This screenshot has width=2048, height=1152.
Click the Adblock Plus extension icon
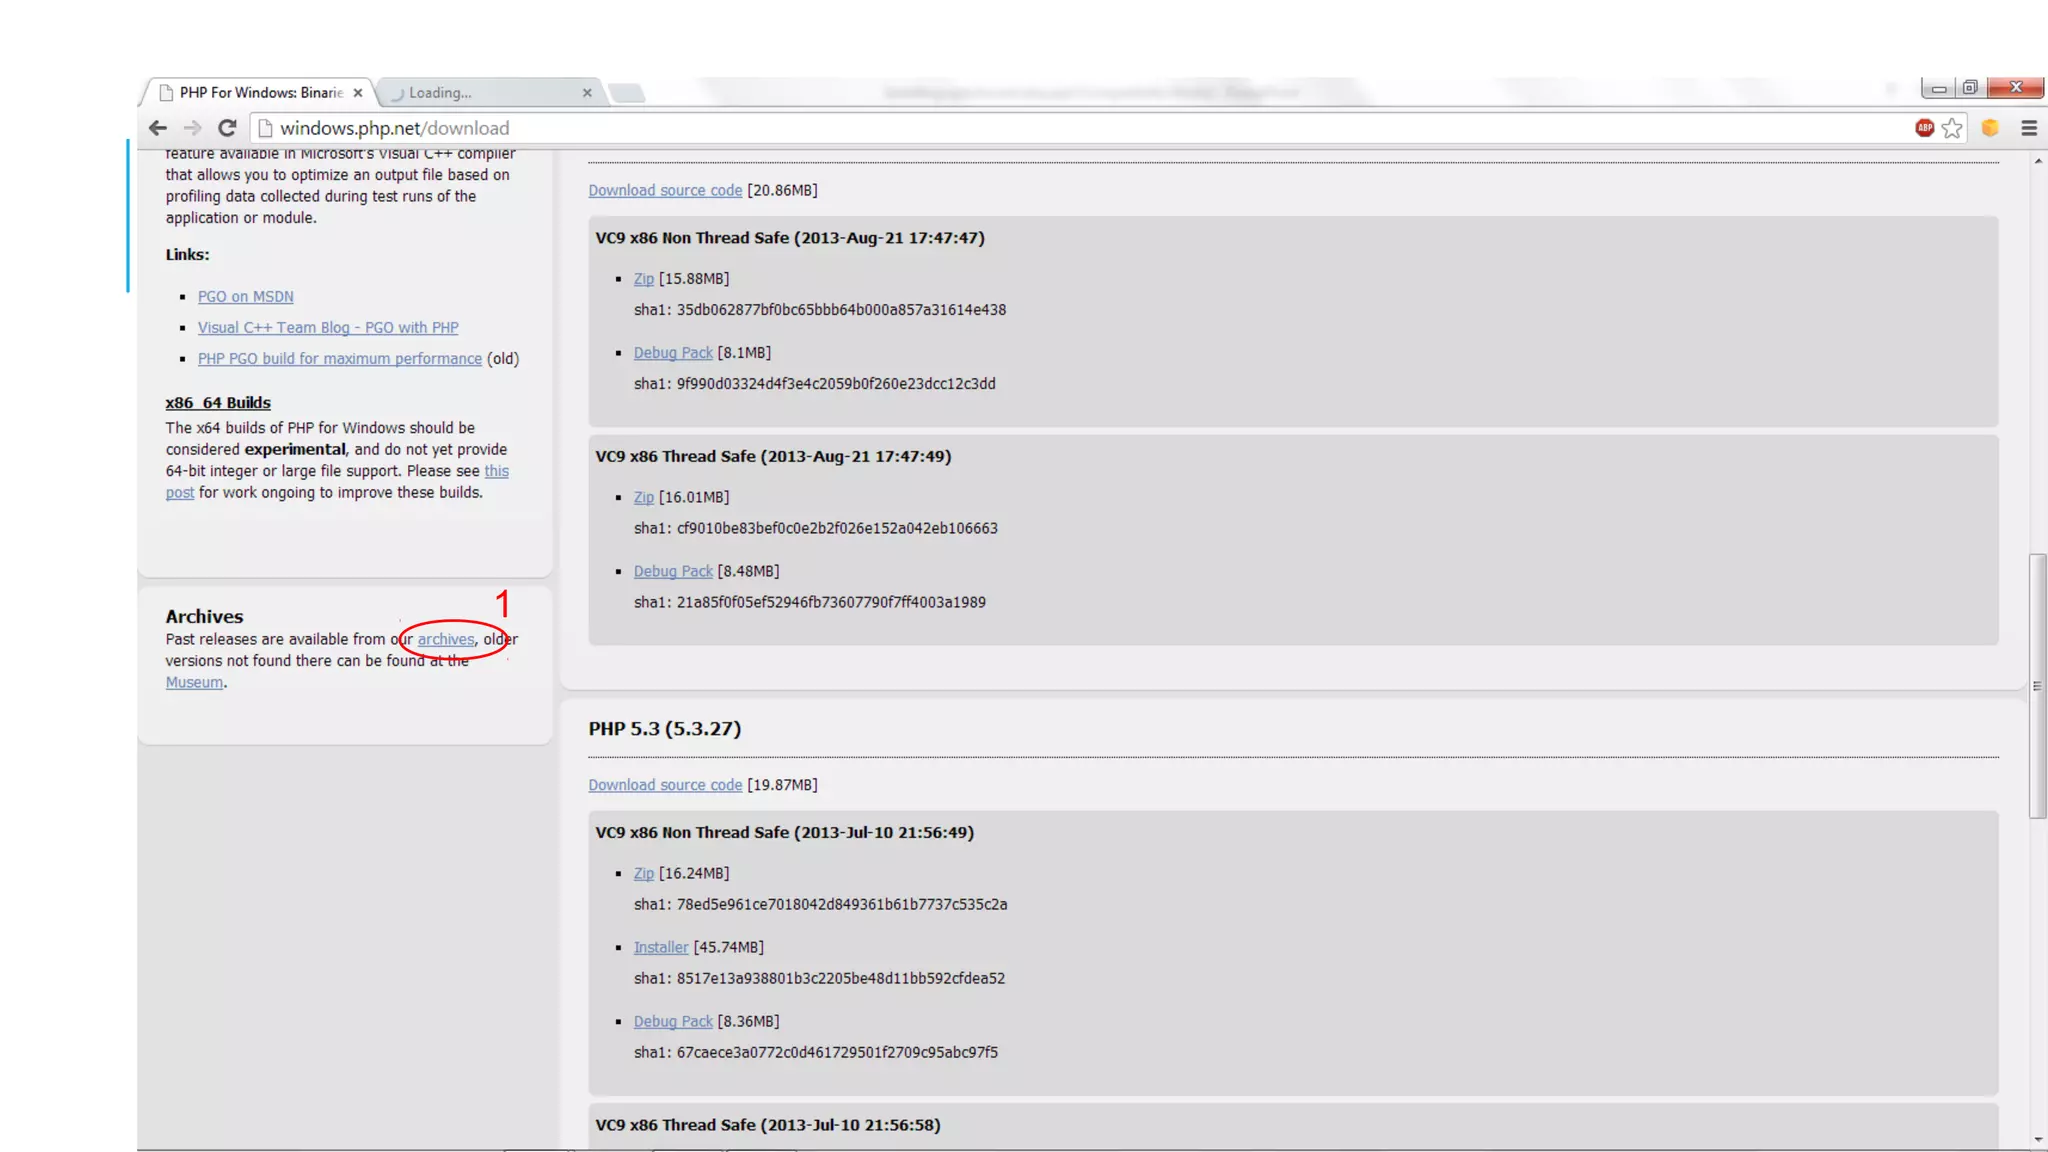[x=1924, y=128]
